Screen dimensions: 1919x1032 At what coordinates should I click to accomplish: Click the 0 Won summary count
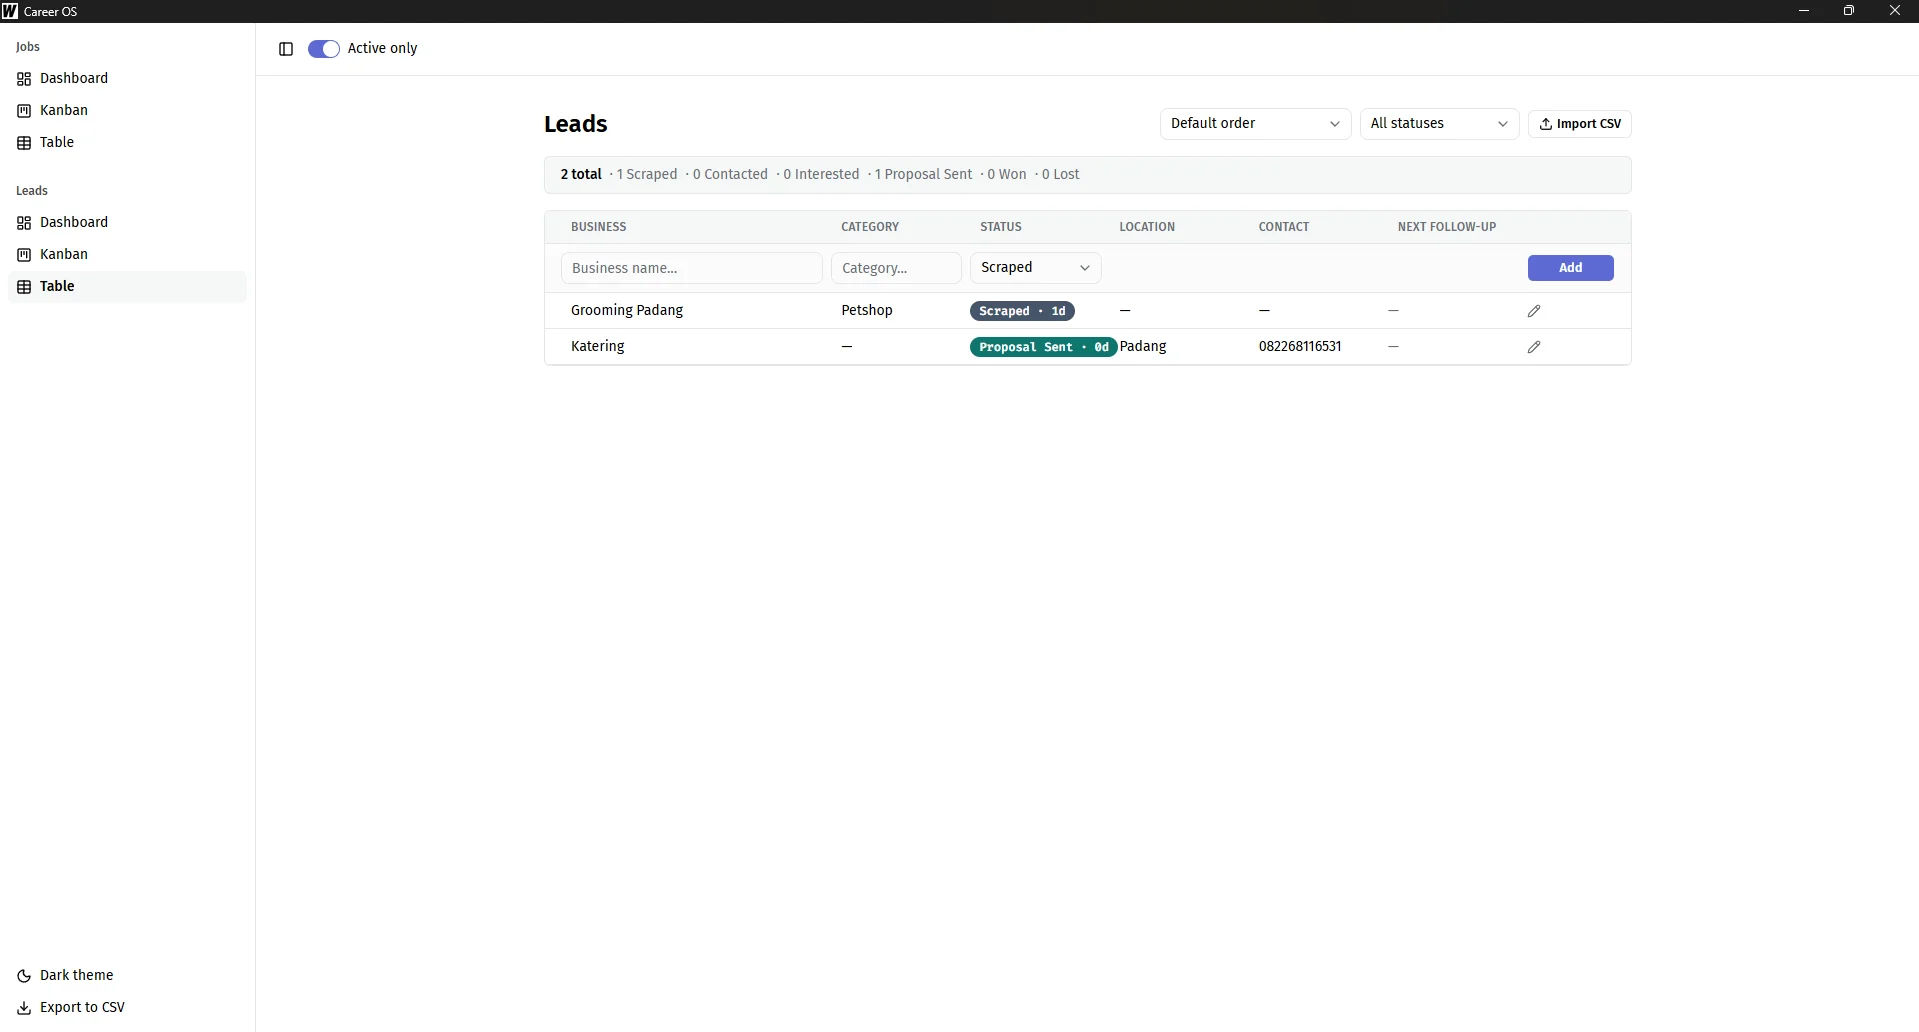click(x=1007, y=174)
